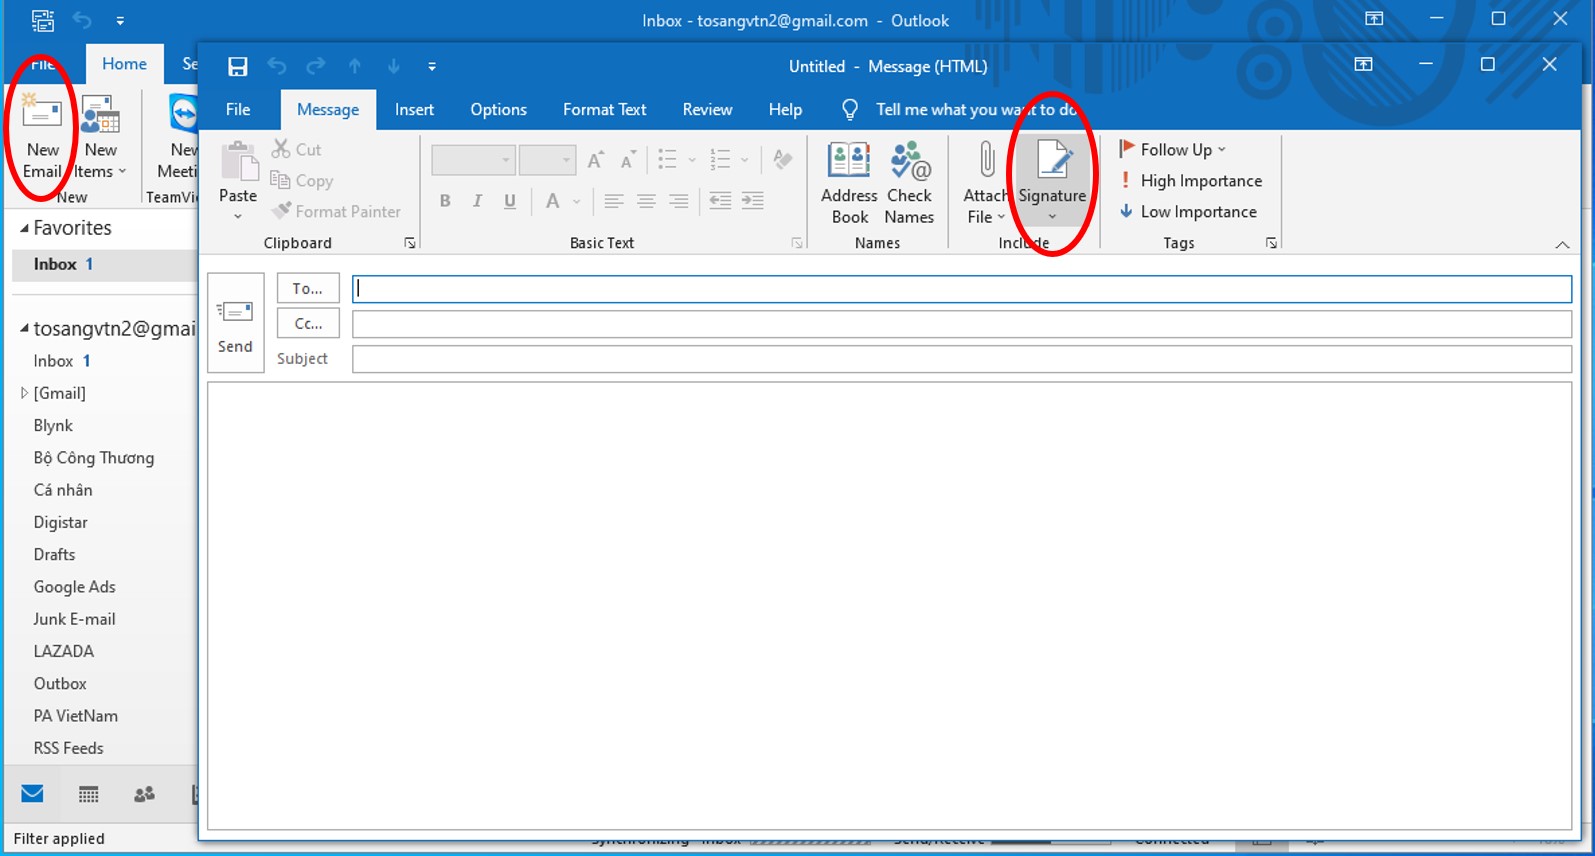Open the Help tab

785,109
